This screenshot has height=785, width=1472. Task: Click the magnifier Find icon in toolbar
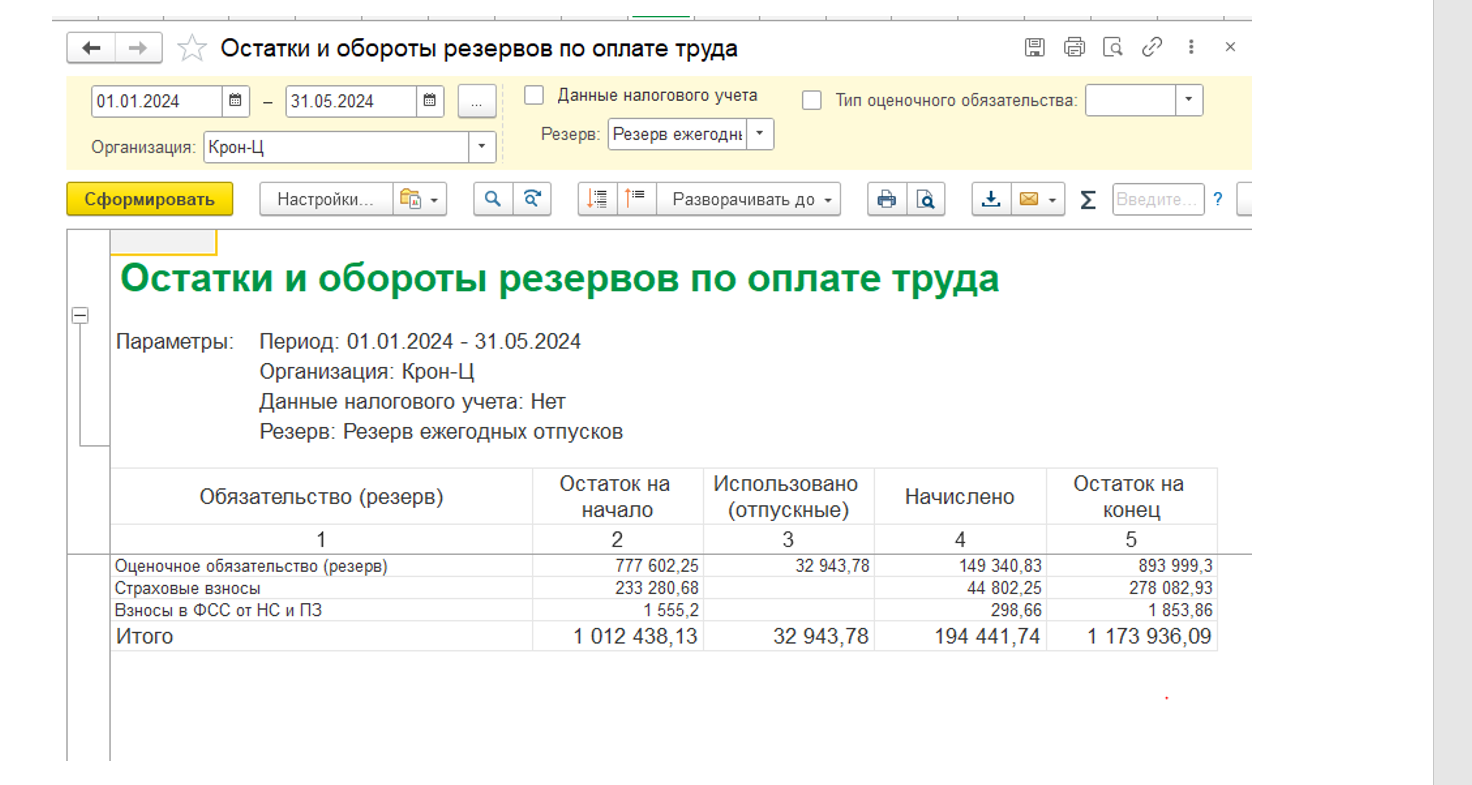pos(493,199)
